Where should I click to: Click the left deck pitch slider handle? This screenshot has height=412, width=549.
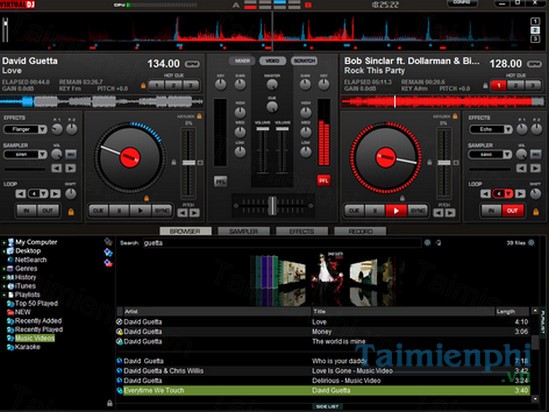pos(189,163)
